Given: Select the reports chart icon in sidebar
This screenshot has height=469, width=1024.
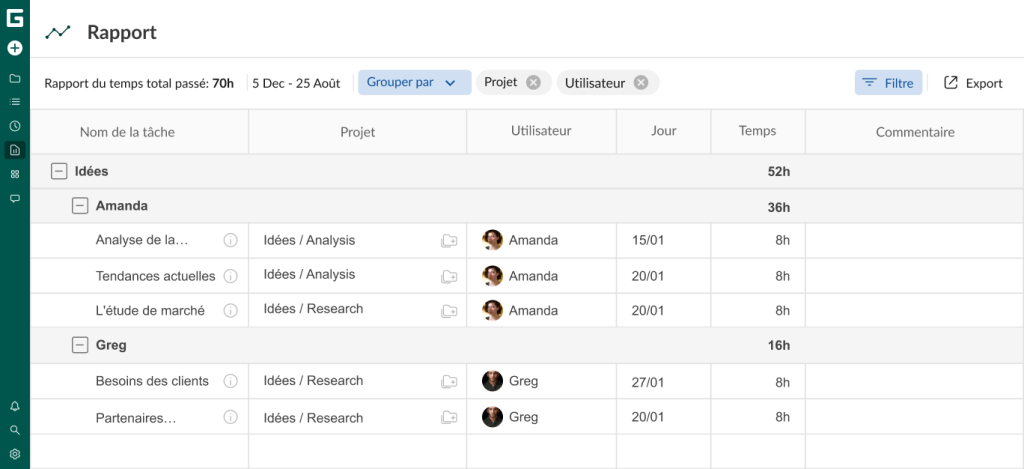Looking at the screenshot, I should (x=14, y=150).
